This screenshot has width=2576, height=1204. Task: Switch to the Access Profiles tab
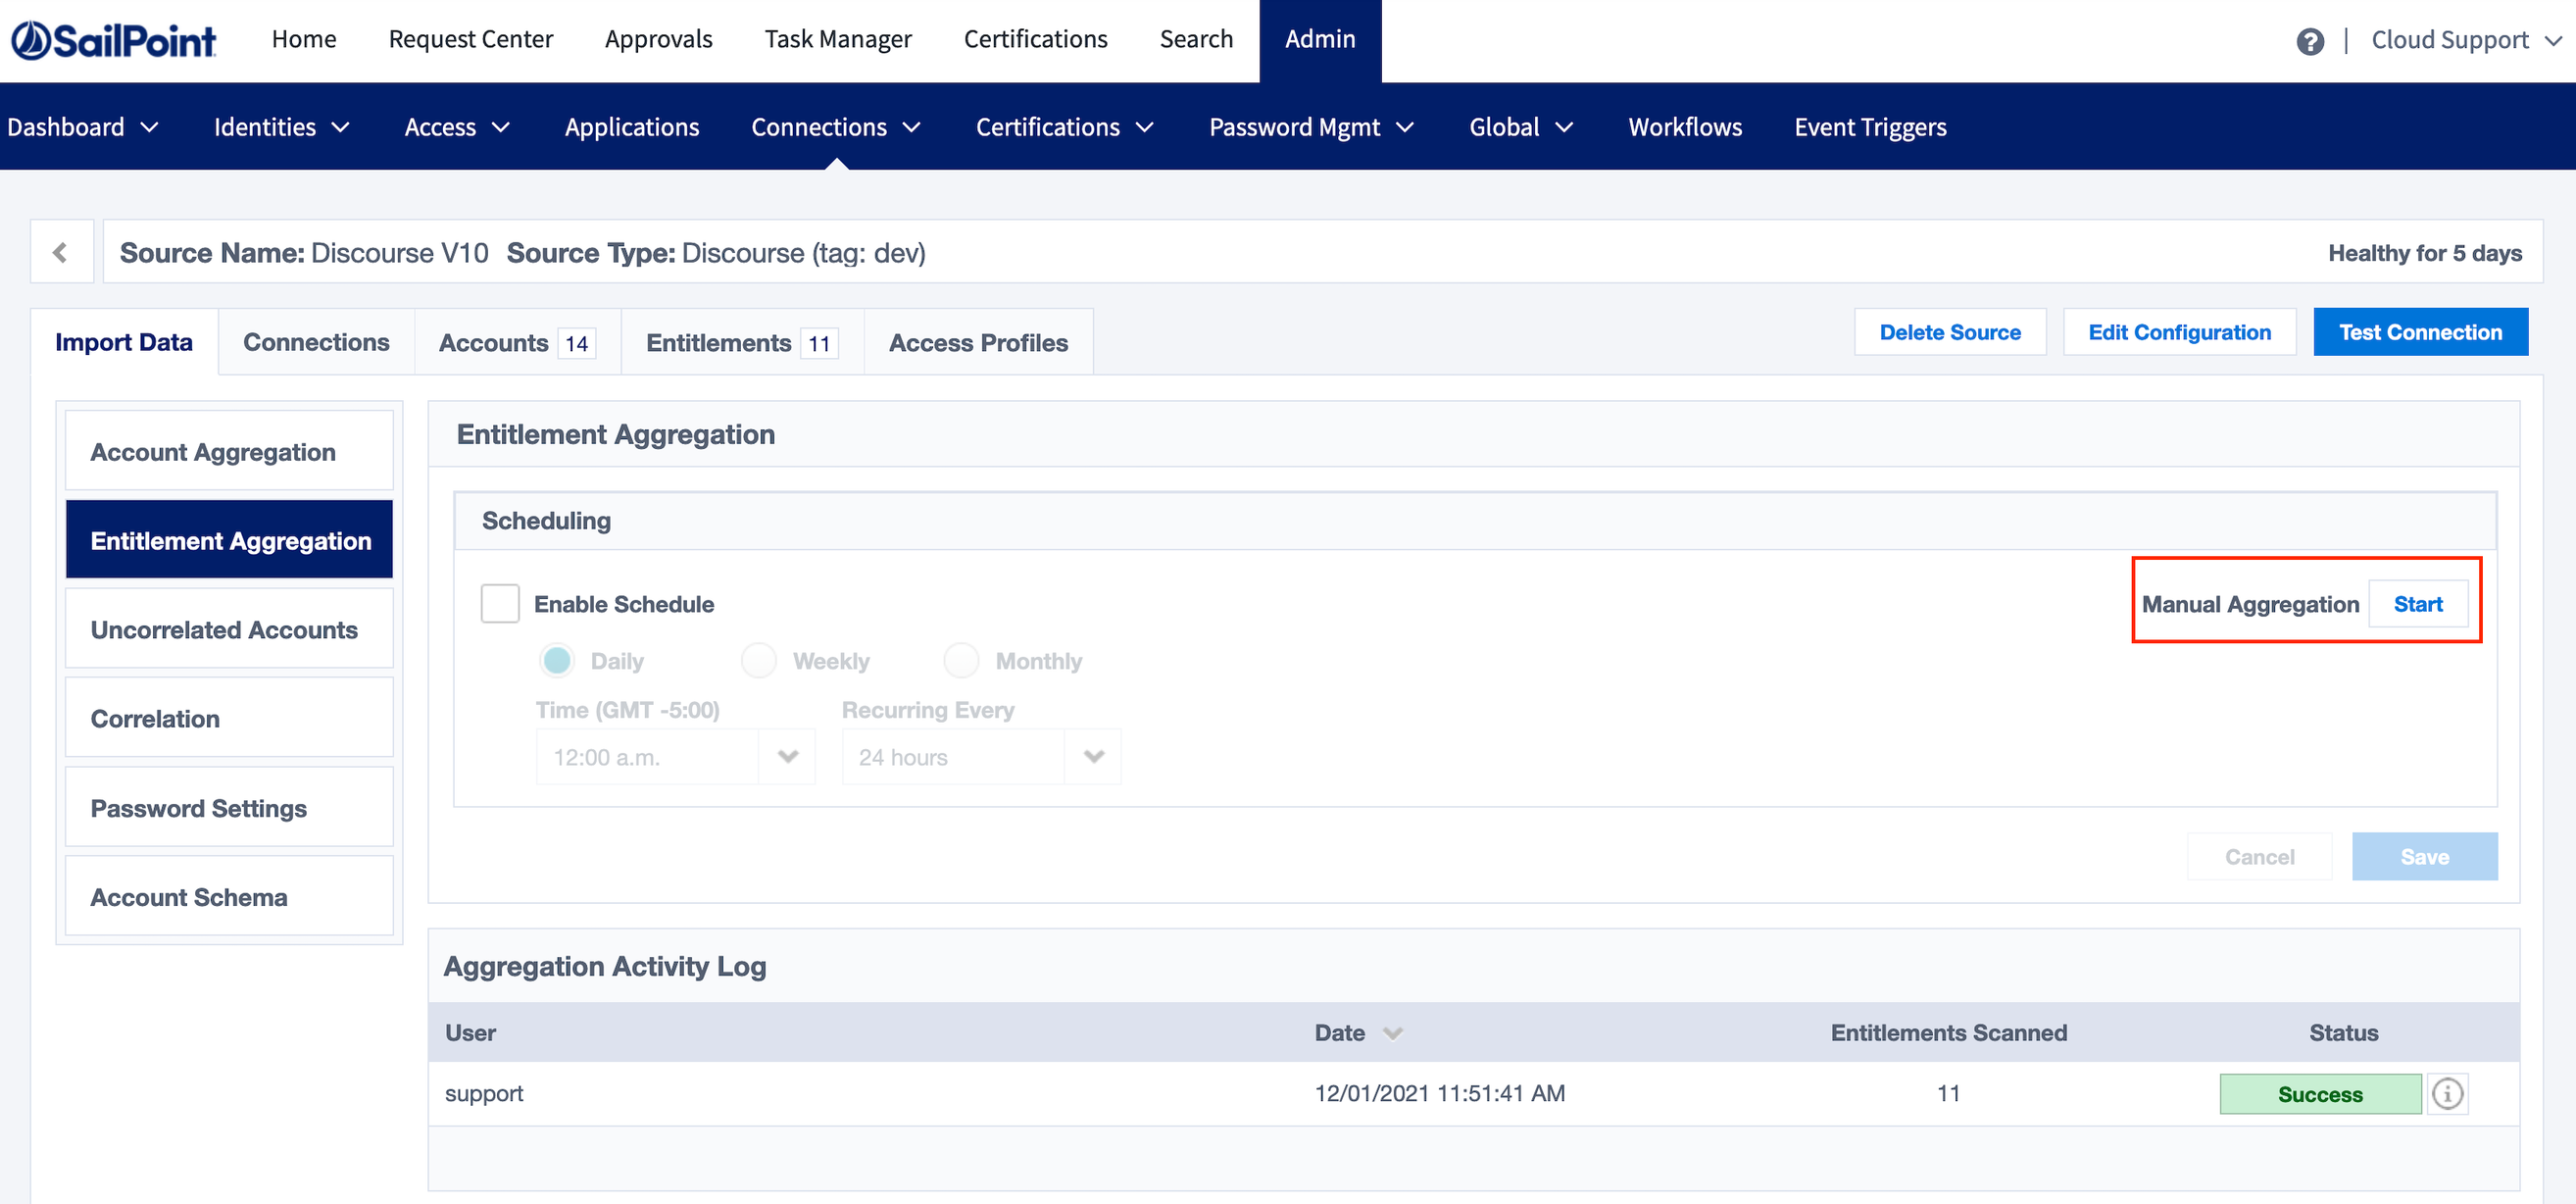(977, 342)
